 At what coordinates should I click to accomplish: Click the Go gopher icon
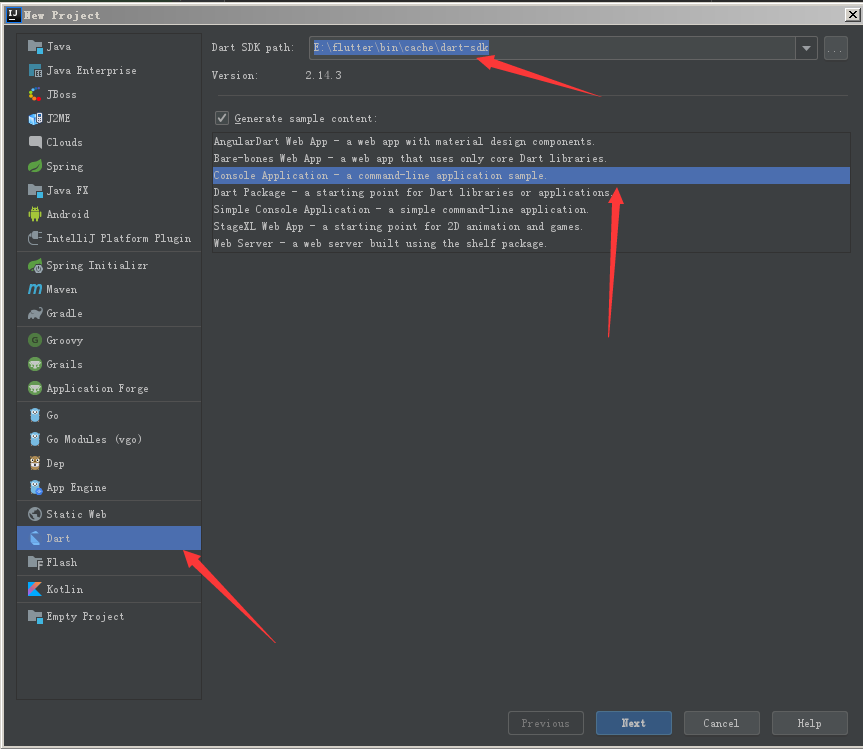35,415
